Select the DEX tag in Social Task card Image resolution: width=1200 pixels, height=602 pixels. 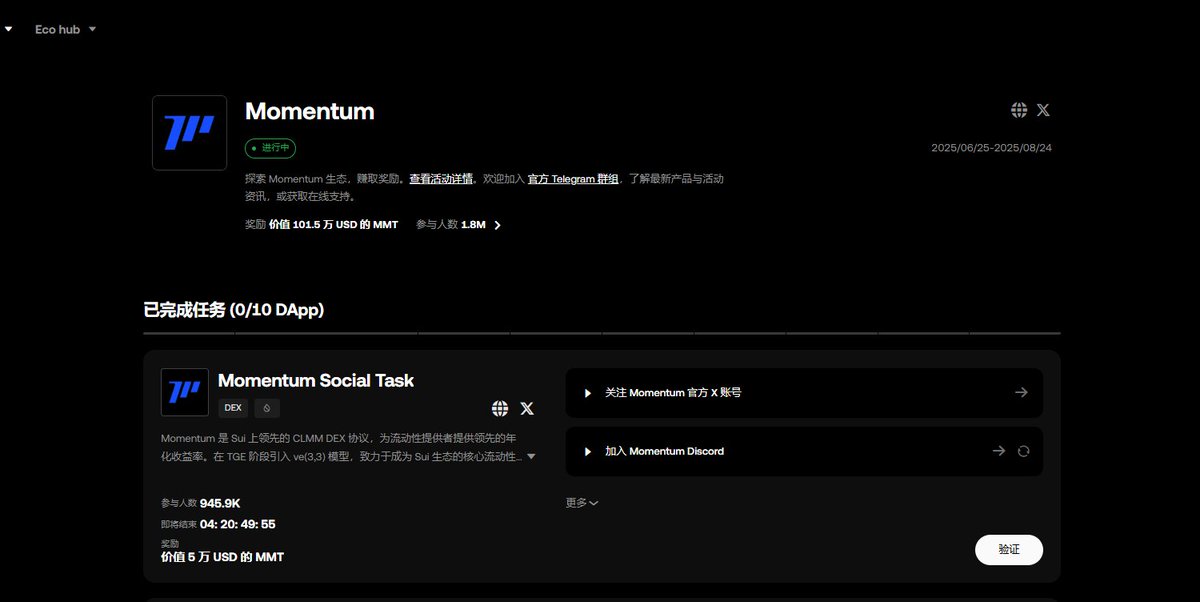[233, 408]
